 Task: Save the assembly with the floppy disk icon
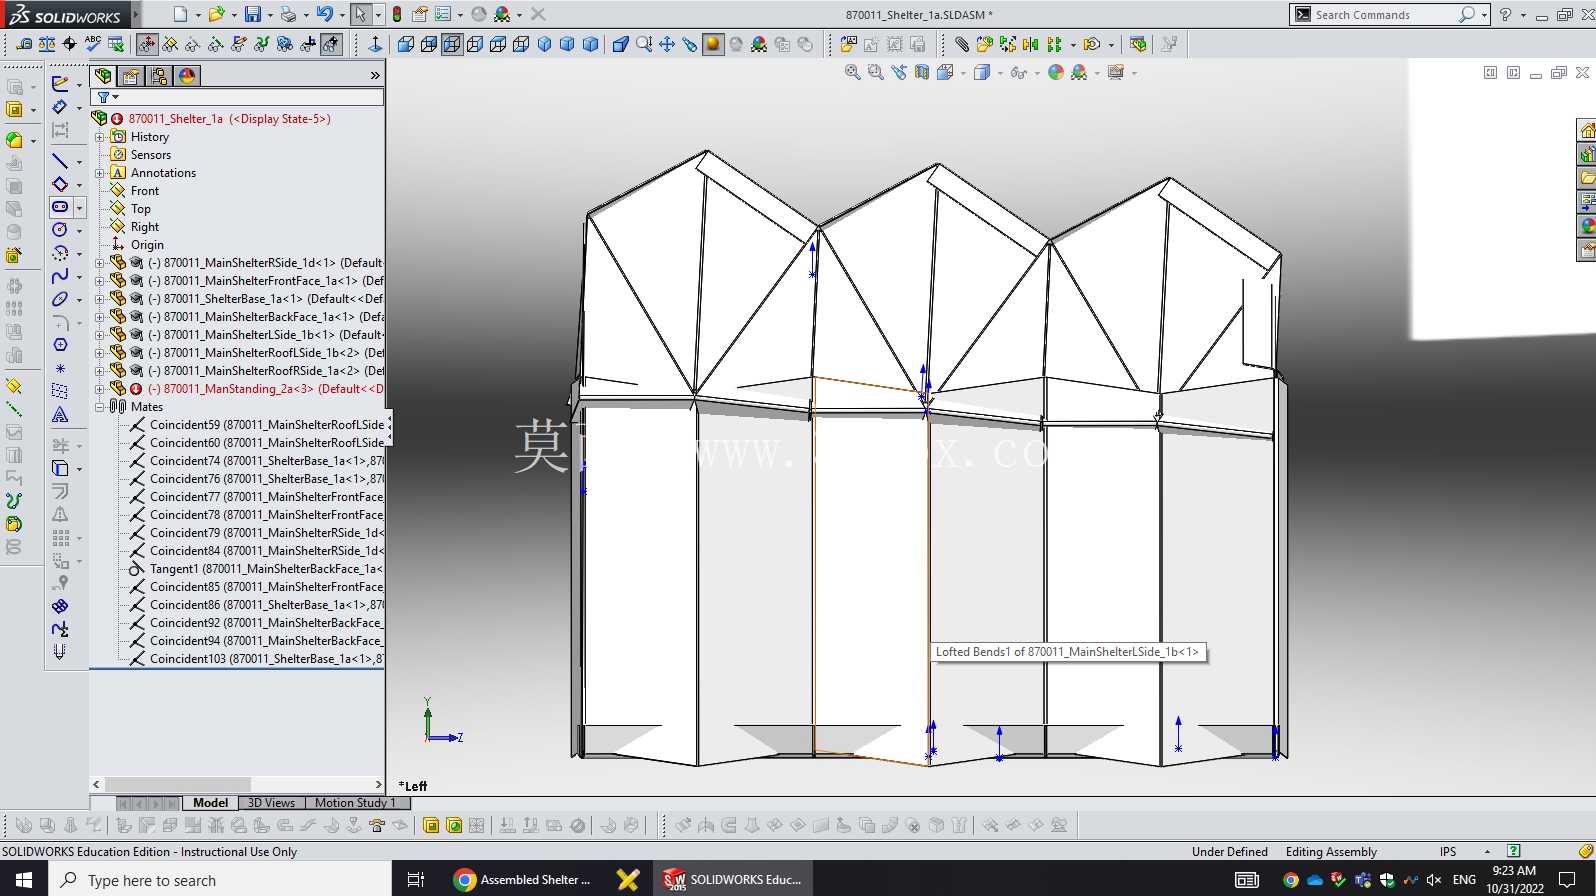(252, 14)
